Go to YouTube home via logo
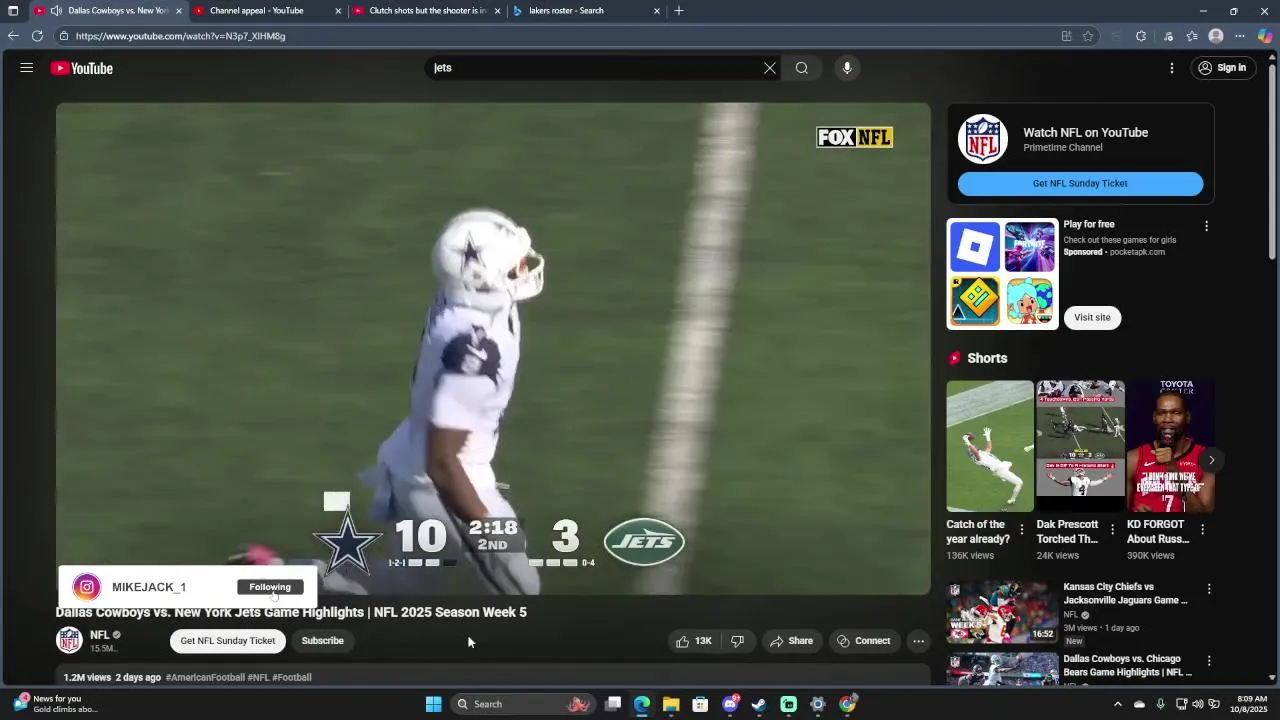Viewport: 1280px width, 720px height. pyautogui.click(x=82, y=68)
